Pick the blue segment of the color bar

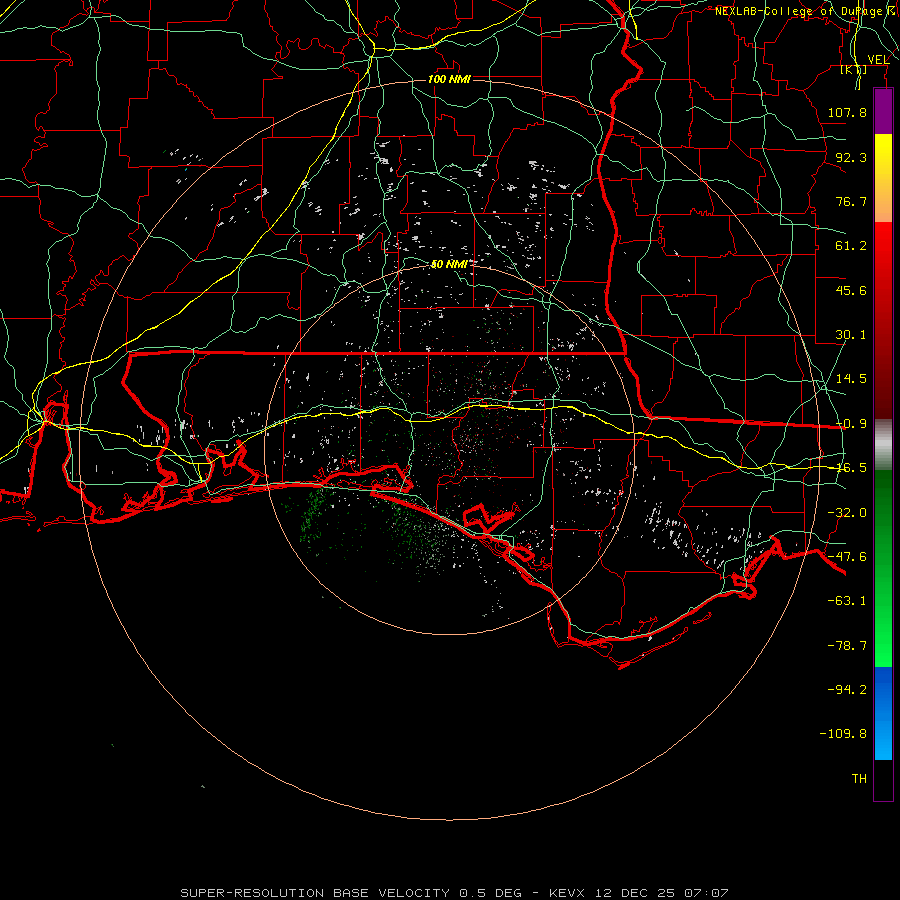(x=883, y=713)
